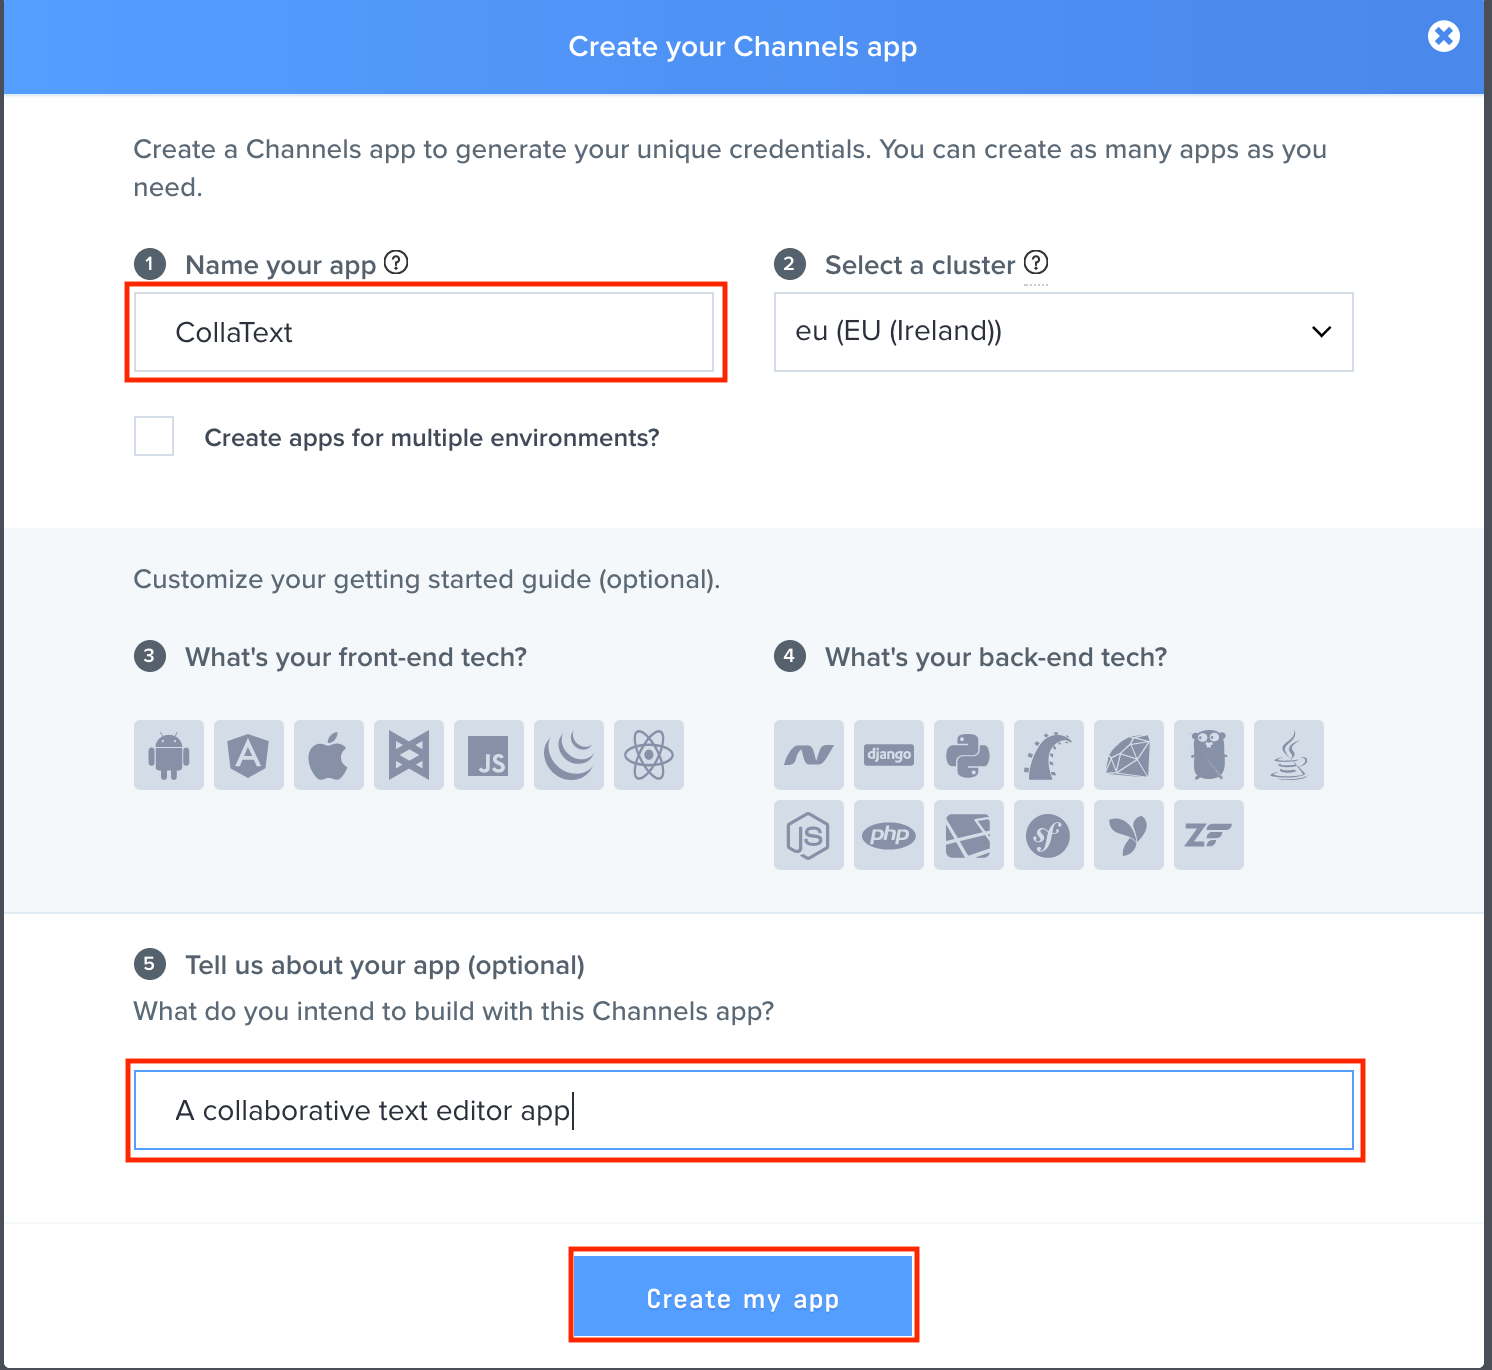The image size is (1492, 1370).
Task: Select jQuery as front-end tech
Action: [569, 755]
